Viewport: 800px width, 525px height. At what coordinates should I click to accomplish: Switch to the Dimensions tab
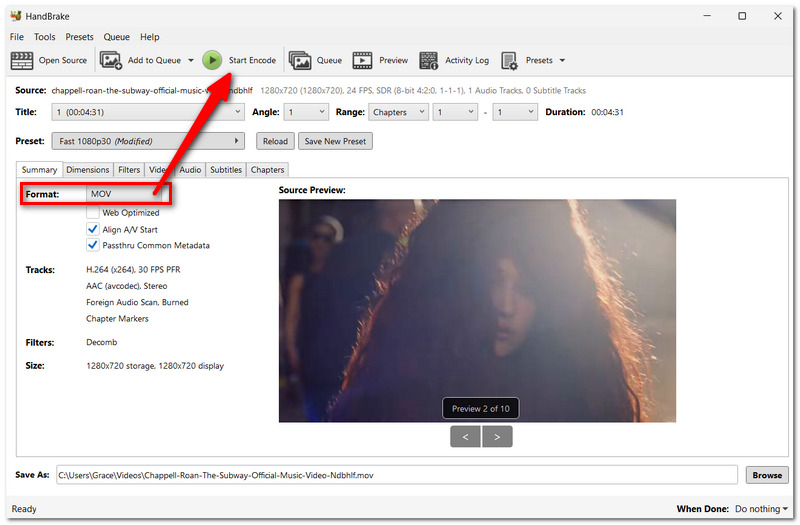tap(88, 169)
